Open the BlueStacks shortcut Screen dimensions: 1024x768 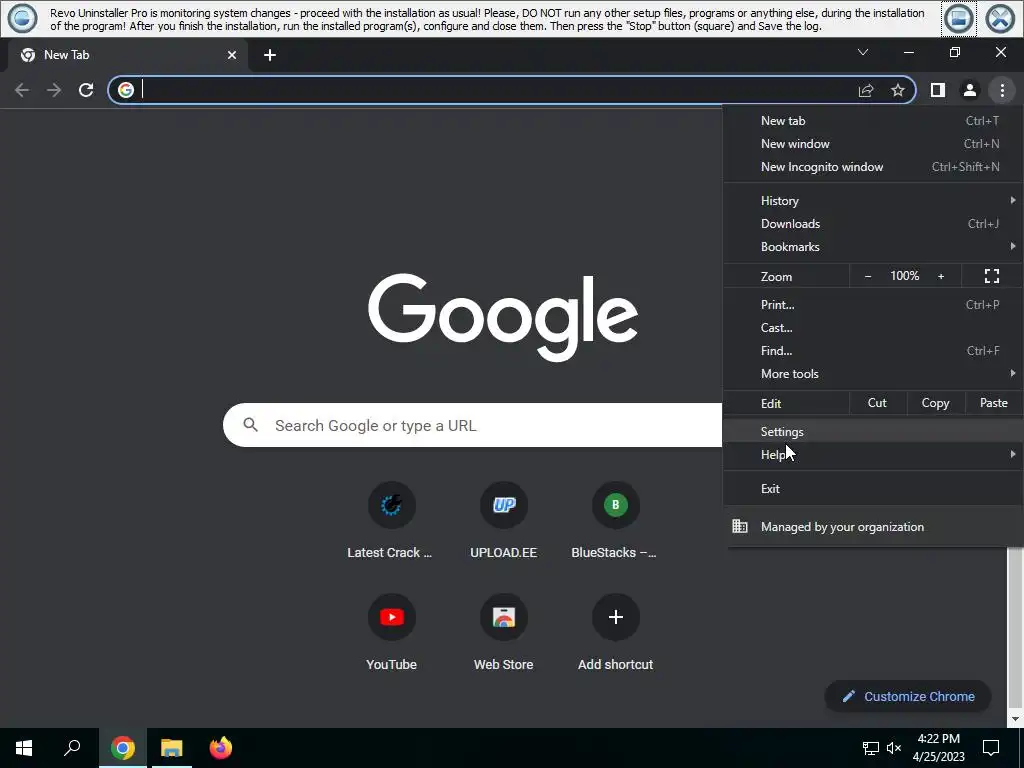click(x=615, y=521)
